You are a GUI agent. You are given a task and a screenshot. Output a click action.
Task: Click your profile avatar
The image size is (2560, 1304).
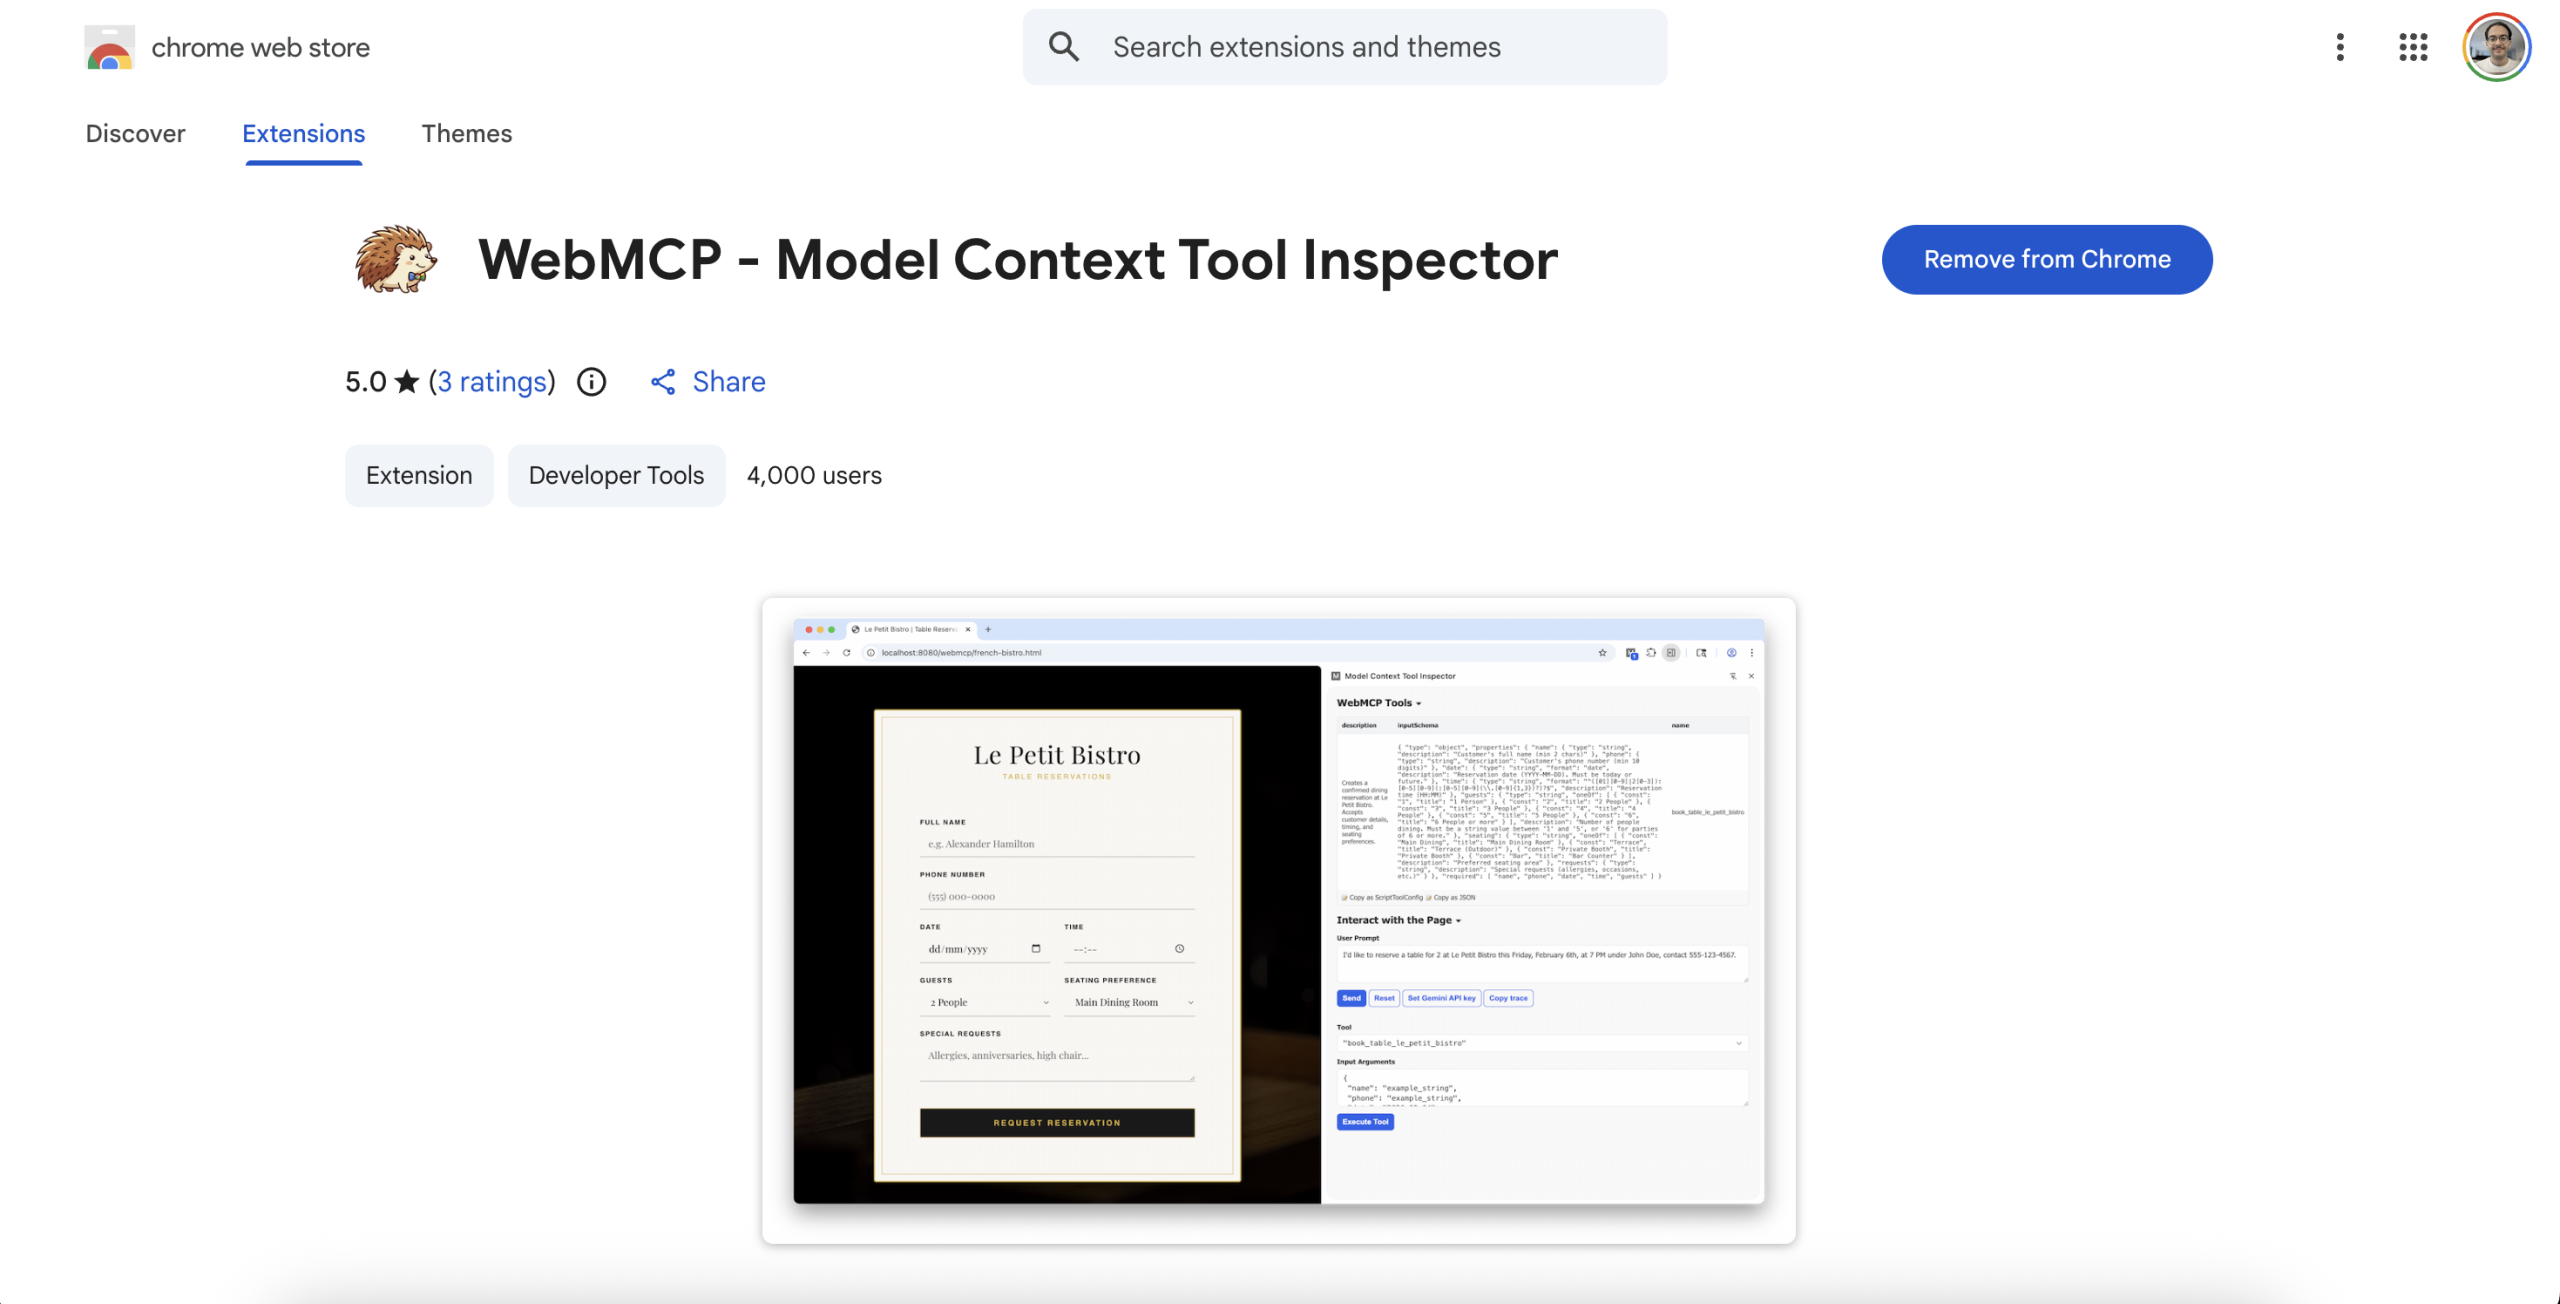[x=2497, y=46]
